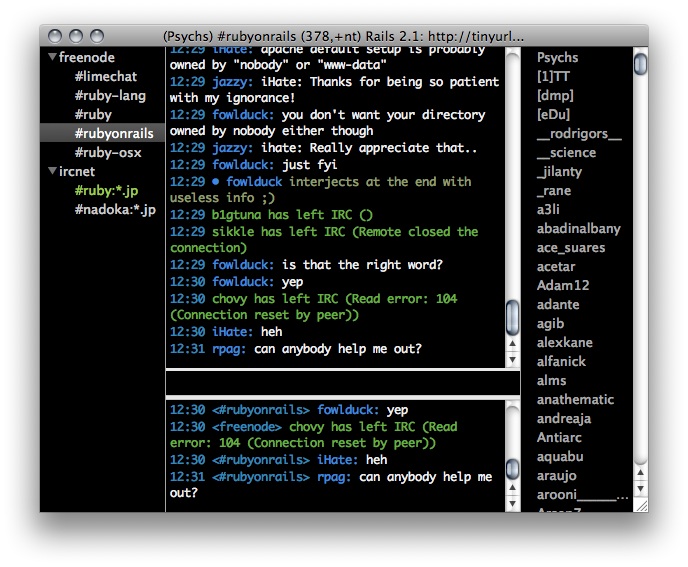Select __rodrigors__ in the member list
The image size is (688, 567).
[579, 134]
